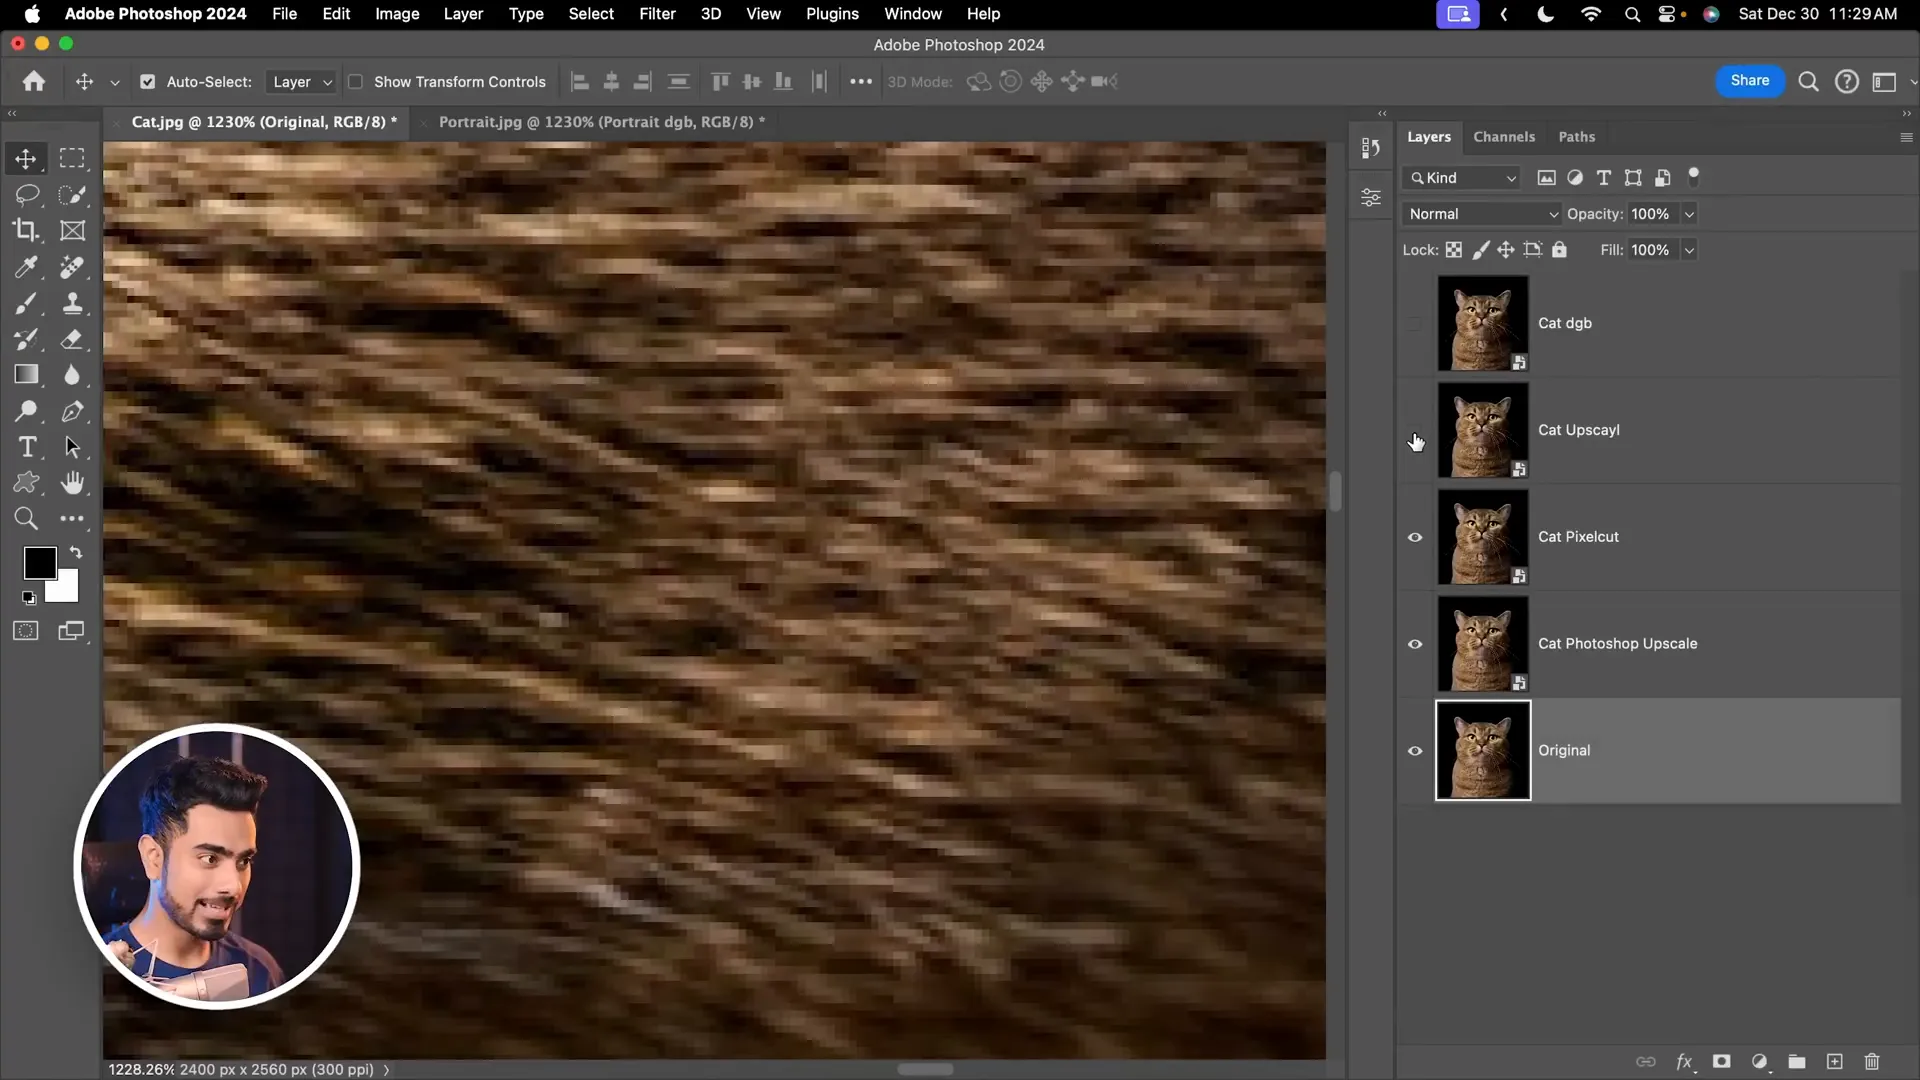Select the Zoom tool in toolbar
This screenshot has width=1920, height=1080.
click(x=26, y=518)
